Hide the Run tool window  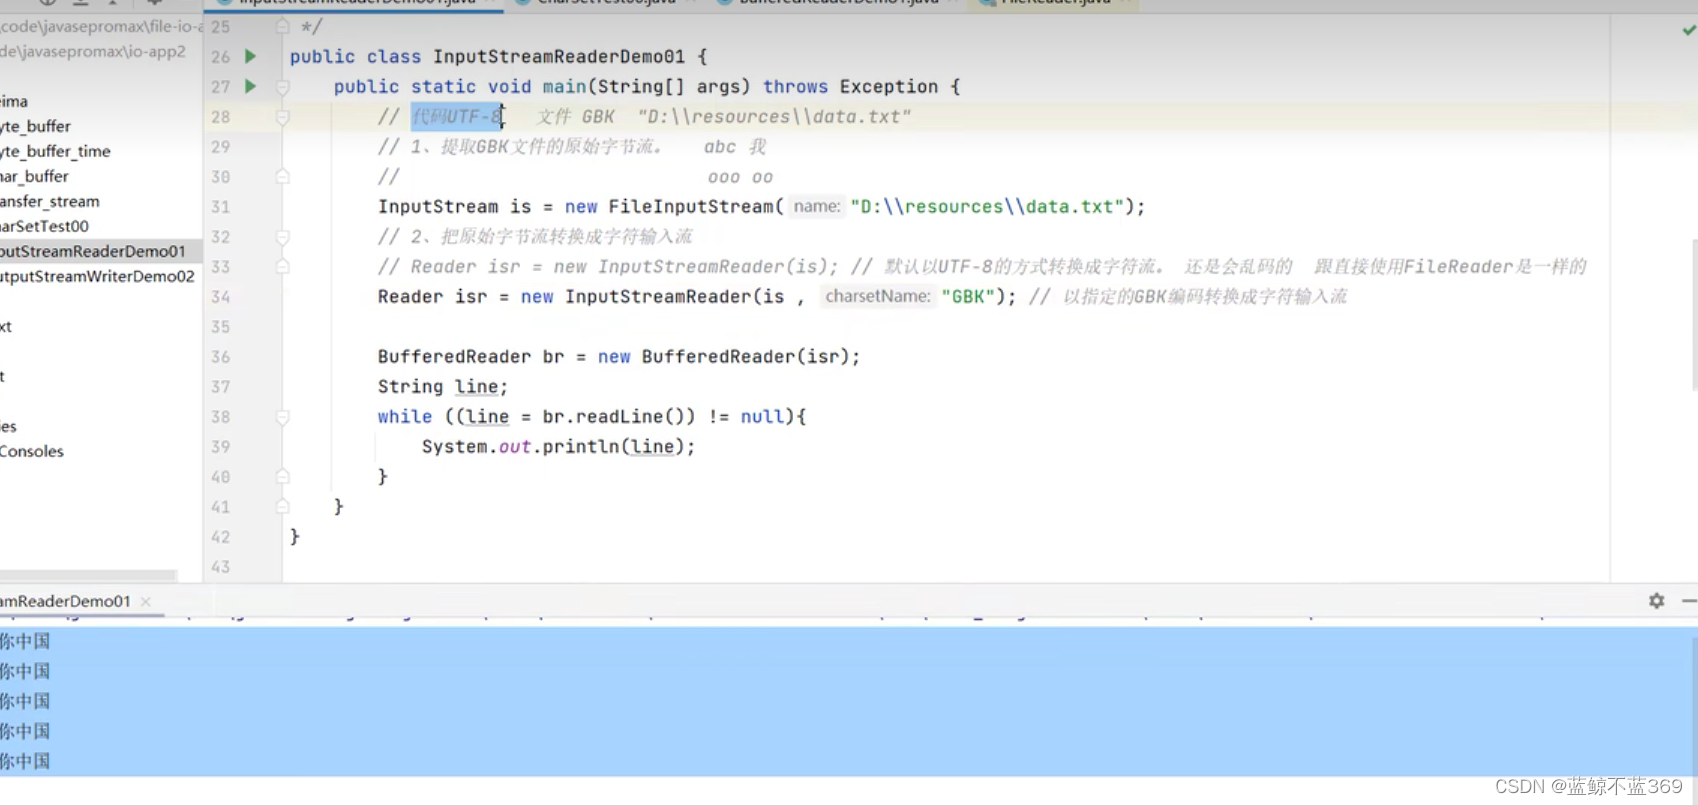click(1689, 600)
